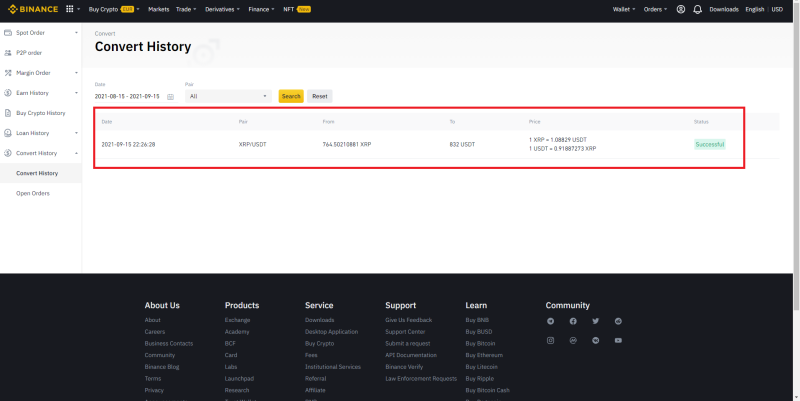Change language via English link
This screenshot has width=800, height=401.
755,9
